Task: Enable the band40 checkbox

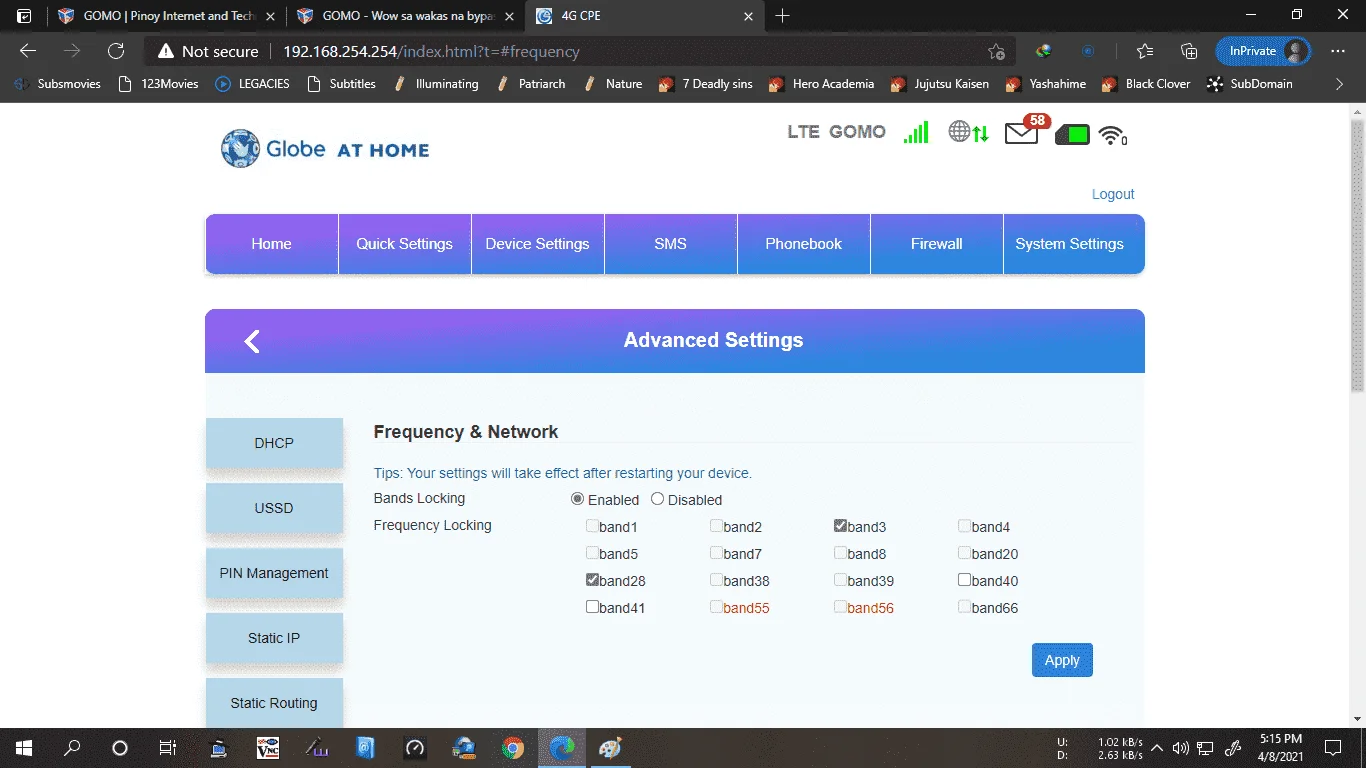Action: point(965,580)
